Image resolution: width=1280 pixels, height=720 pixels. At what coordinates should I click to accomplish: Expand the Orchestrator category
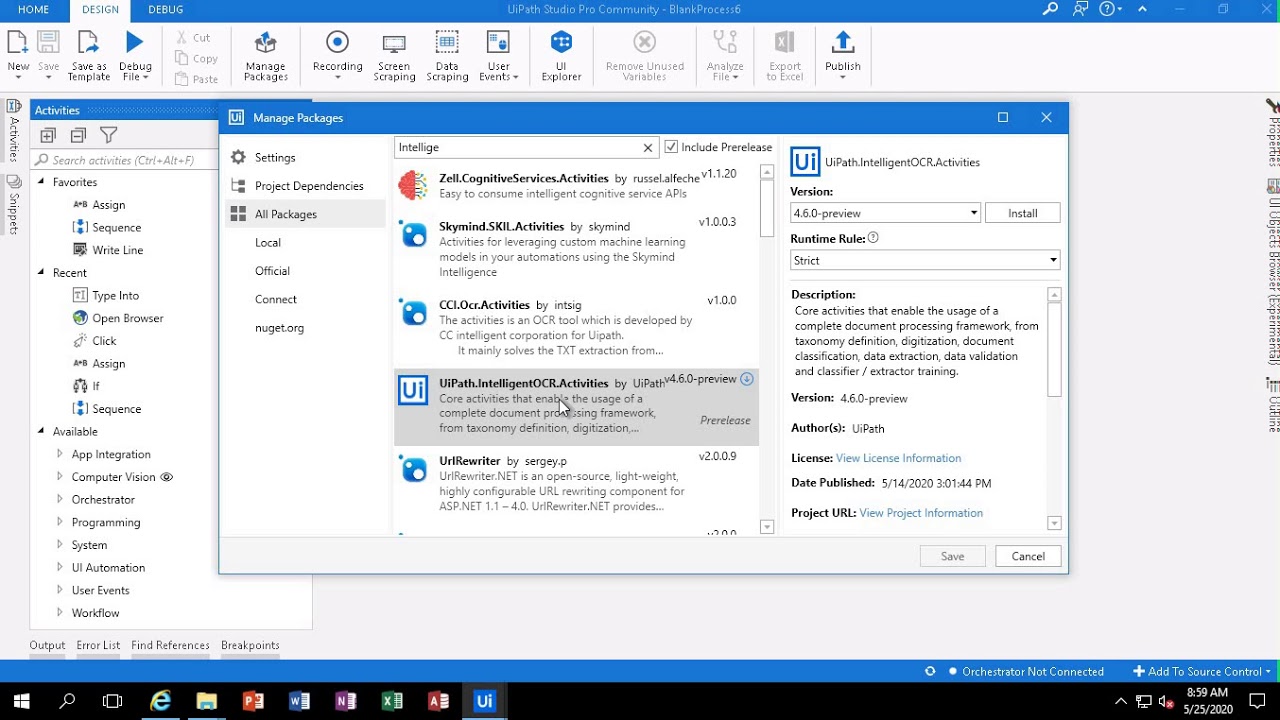pos(60,499)
